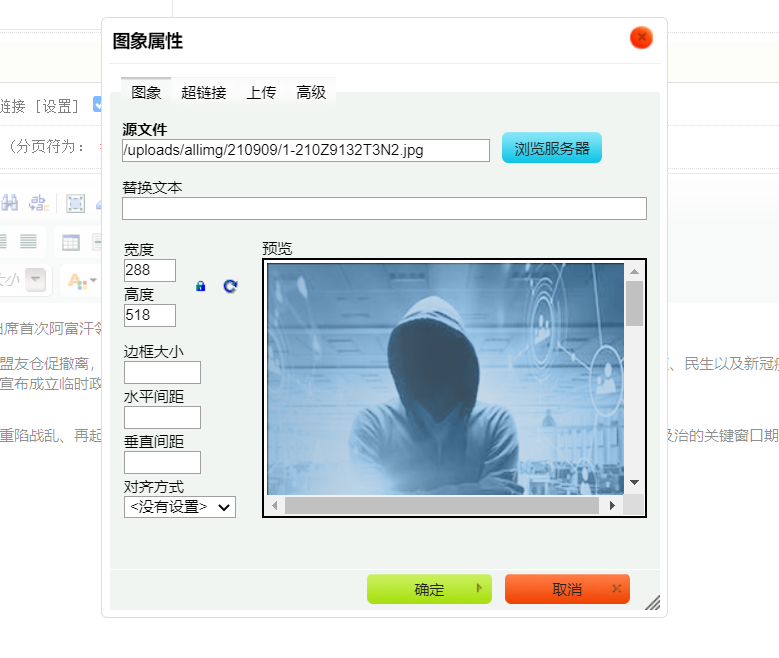
Task: Click the Select All icon in editor toolbar
Action: point(76,203)
